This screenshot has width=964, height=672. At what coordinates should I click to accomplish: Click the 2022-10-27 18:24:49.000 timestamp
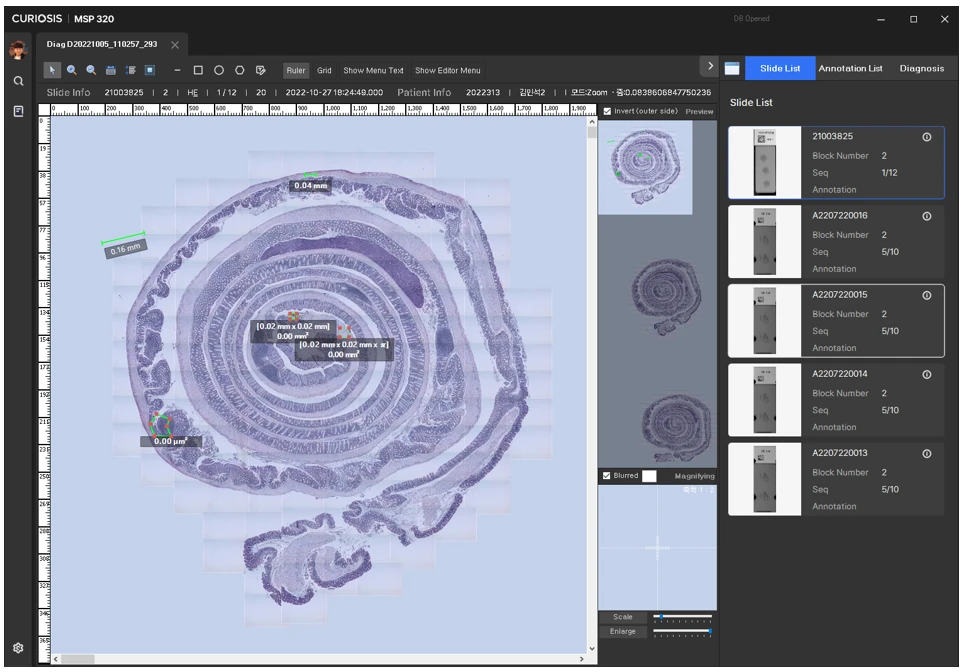point(334,92)
